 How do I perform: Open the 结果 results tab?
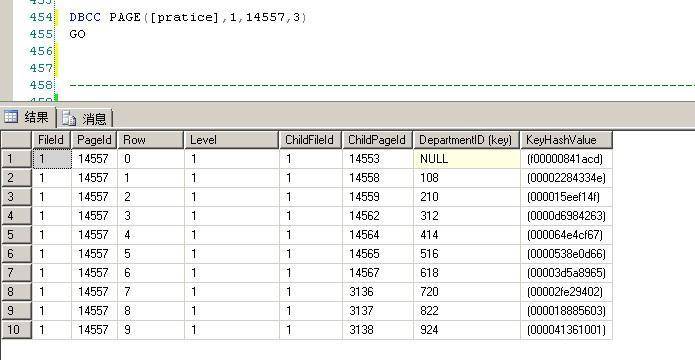(28, 117)
